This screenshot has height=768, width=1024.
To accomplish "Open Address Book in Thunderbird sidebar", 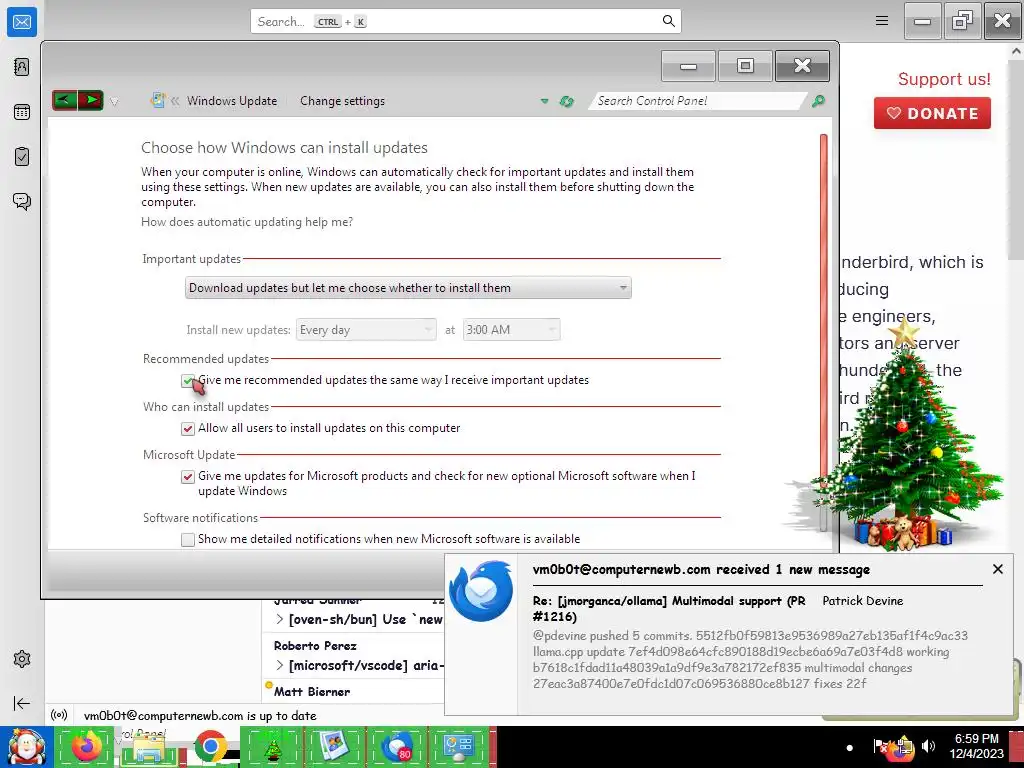I will 22,67.
